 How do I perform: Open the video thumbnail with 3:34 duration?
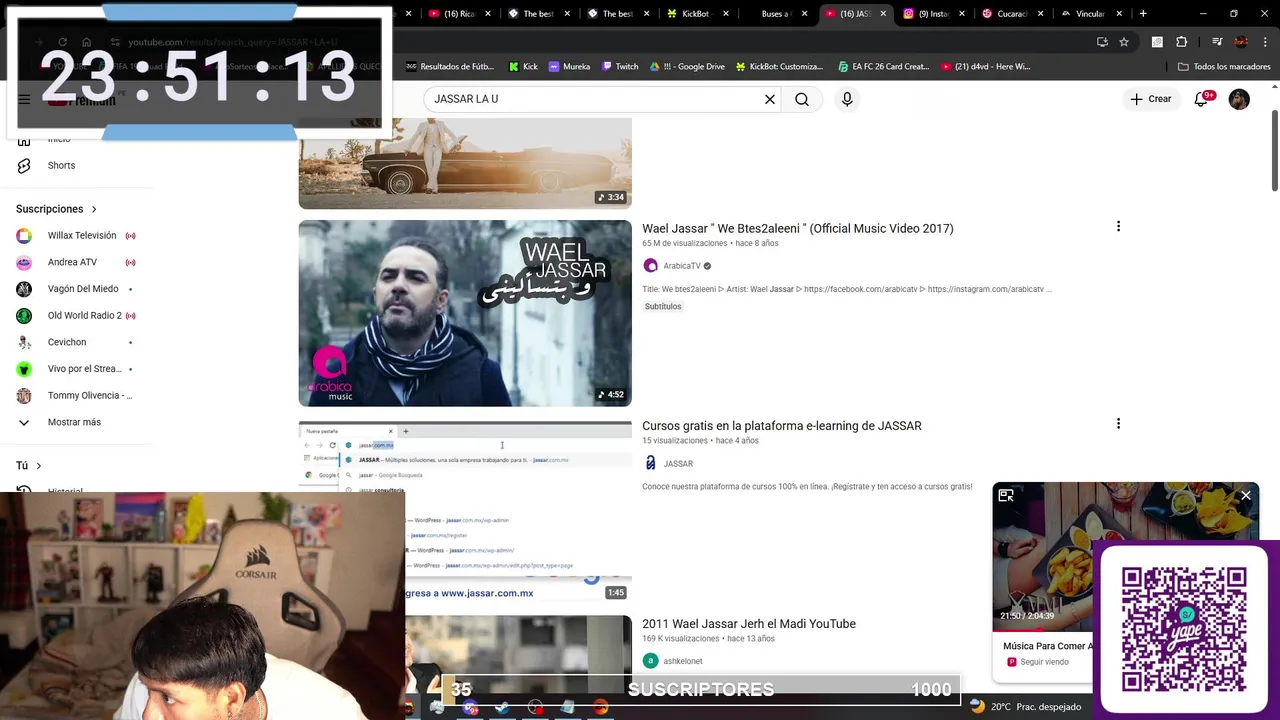tap(465, 163)
